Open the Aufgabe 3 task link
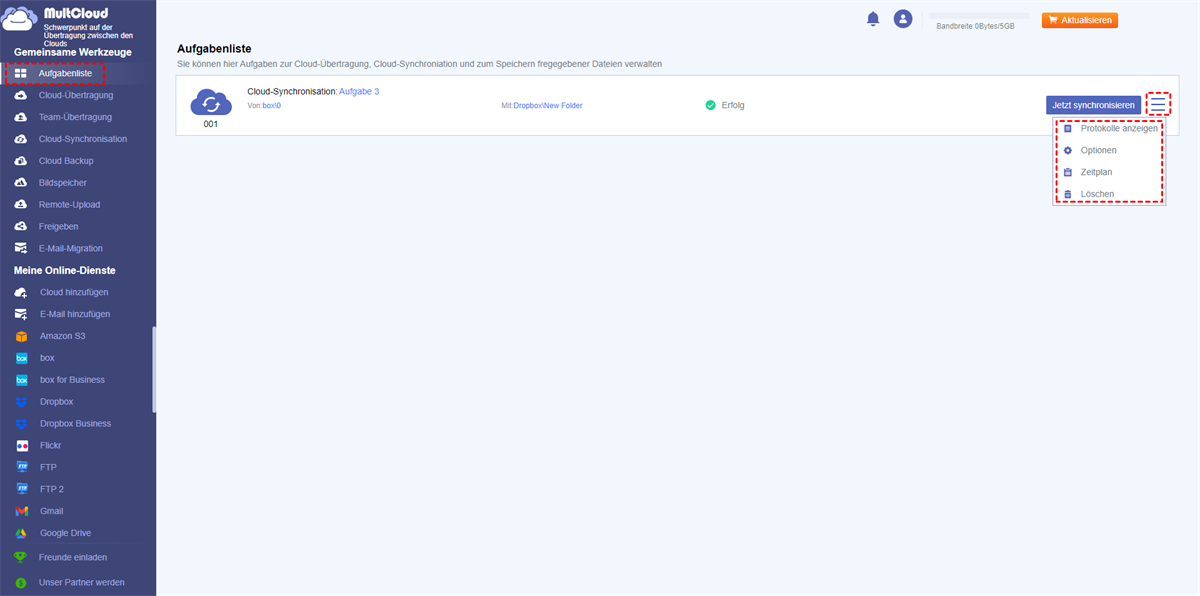 (x=359, y=91)
